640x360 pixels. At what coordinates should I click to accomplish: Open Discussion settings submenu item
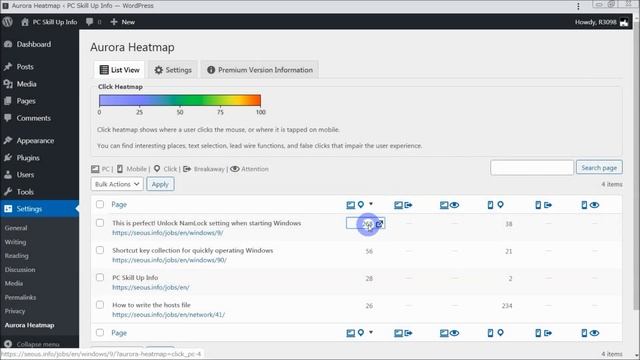point(20,270)
